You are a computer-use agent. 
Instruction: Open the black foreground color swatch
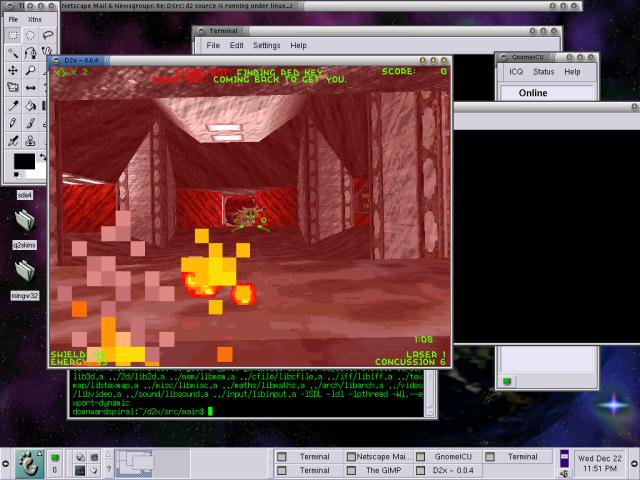coord(22,161)
